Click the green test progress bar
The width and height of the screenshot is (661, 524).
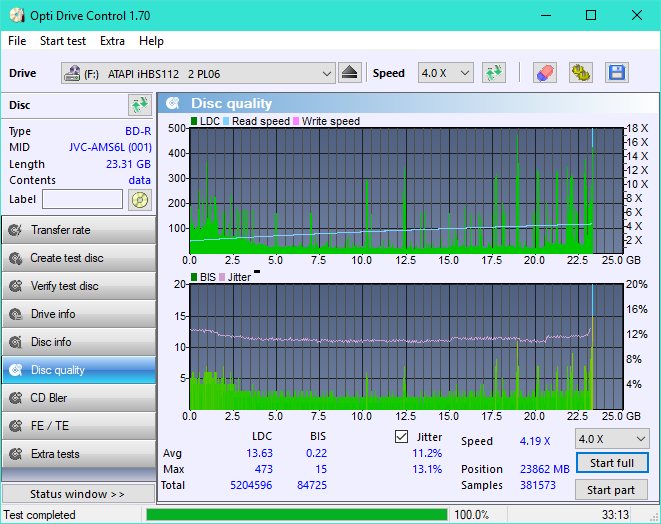[x=297, y=515]
